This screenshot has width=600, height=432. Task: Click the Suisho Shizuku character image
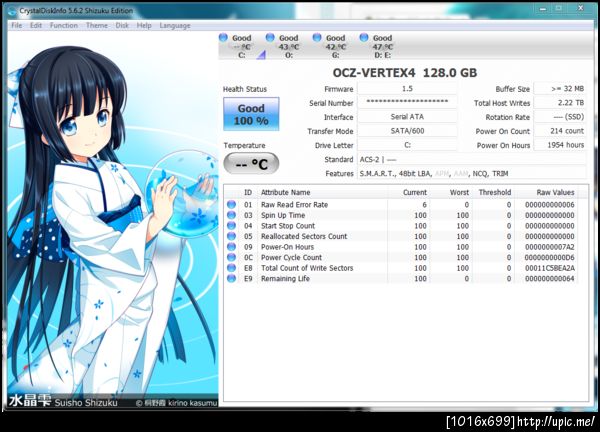pyautogui.click(x=112, y=219)
